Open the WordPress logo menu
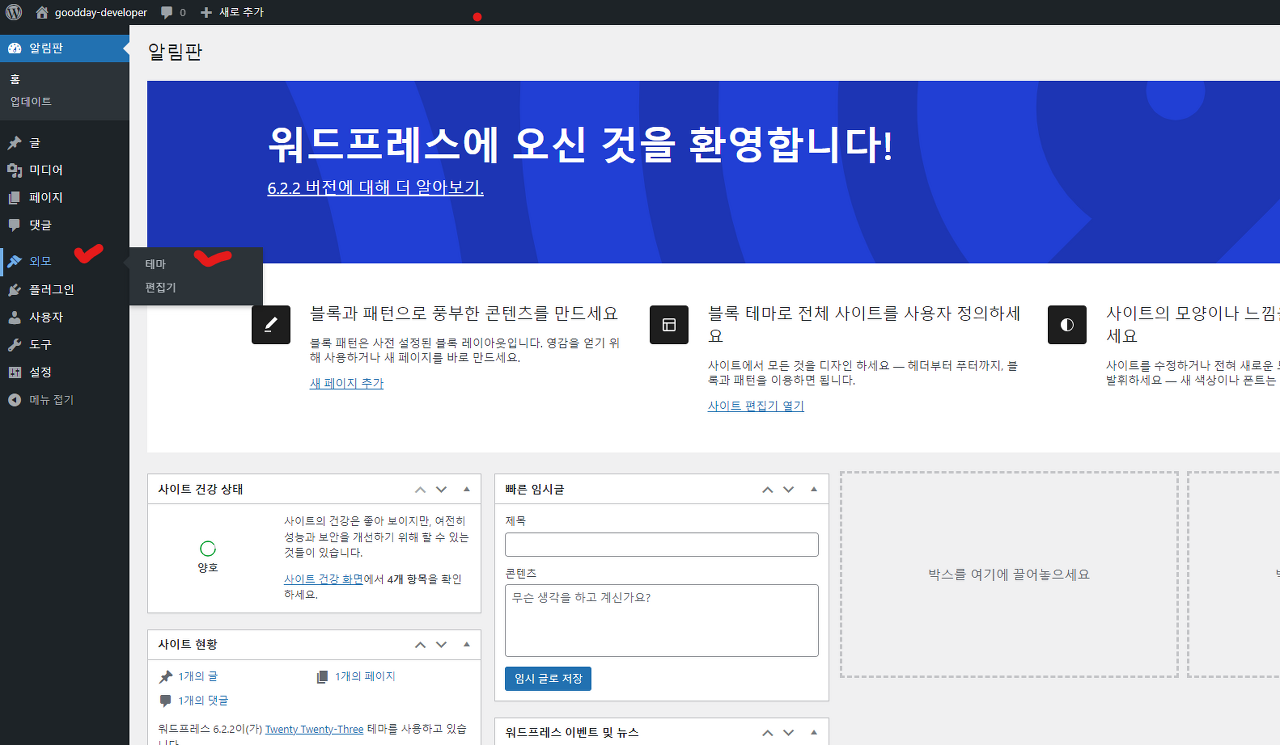1280x745 pixels. point(14,12)
